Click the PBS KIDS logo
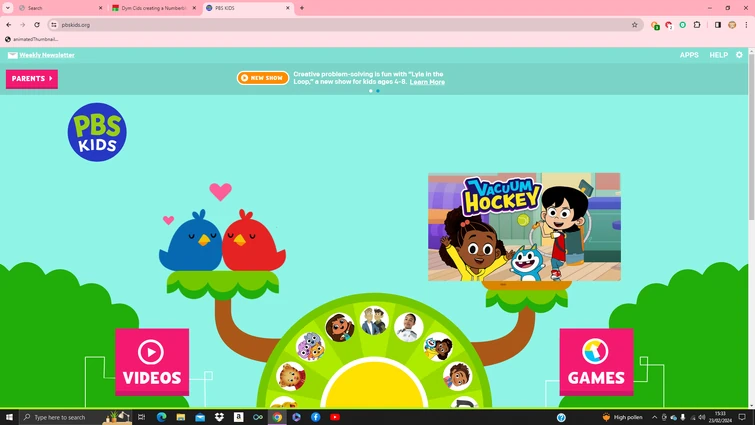The width and height of the screenshot is (755, 425). 97,132
